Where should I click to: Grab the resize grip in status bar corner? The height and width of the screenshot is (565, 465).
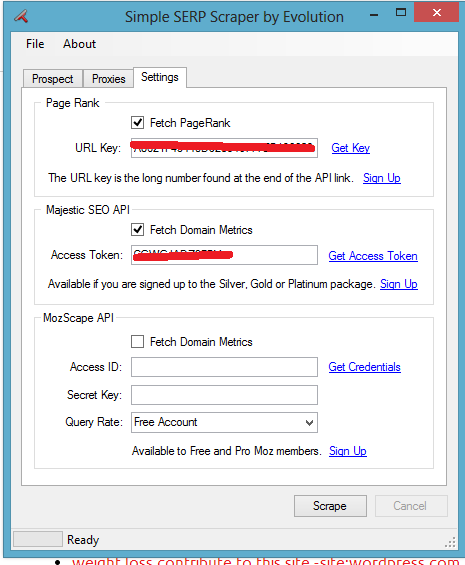coord(451,542)
